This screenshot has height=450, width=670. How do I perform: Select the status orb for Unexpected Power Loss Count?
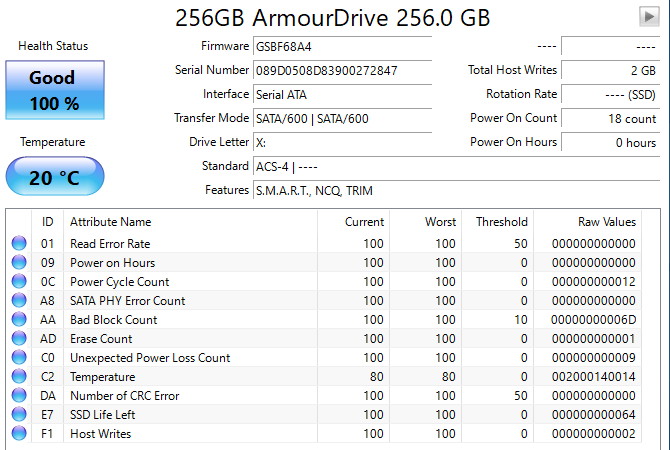coord(19,357)
